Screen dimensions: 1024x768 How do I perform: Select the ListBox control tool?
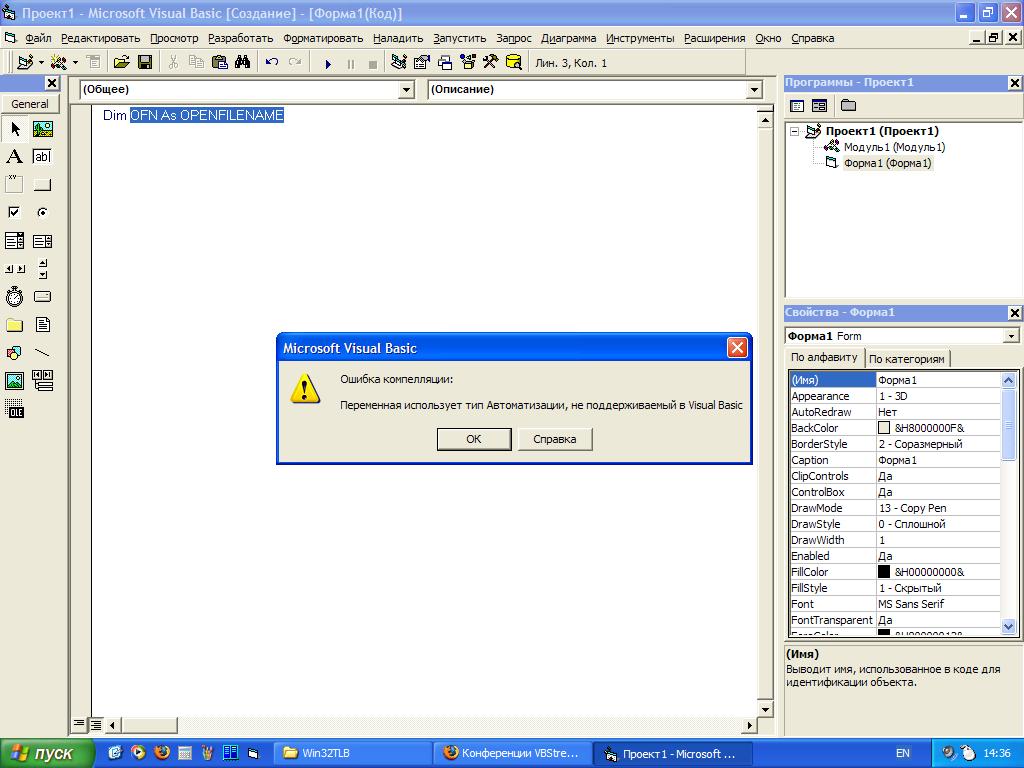pyautogui.click(x=43, y=241)
